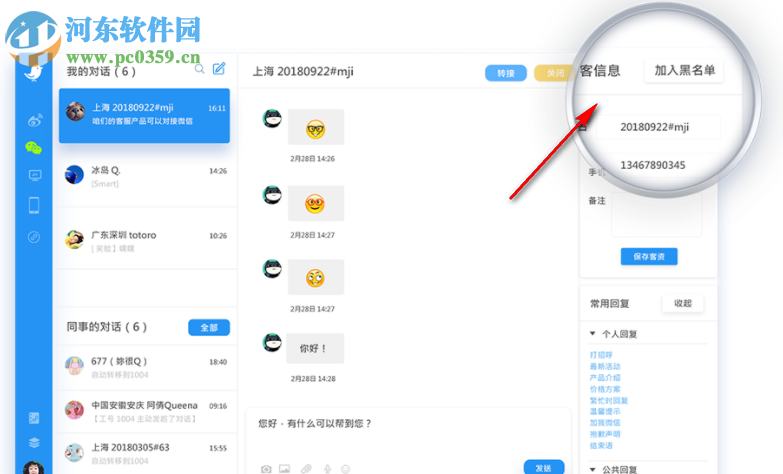Click the 你好！ message bubble
Viewport: 783px width, 474px height.
click(x=315, y=348)
